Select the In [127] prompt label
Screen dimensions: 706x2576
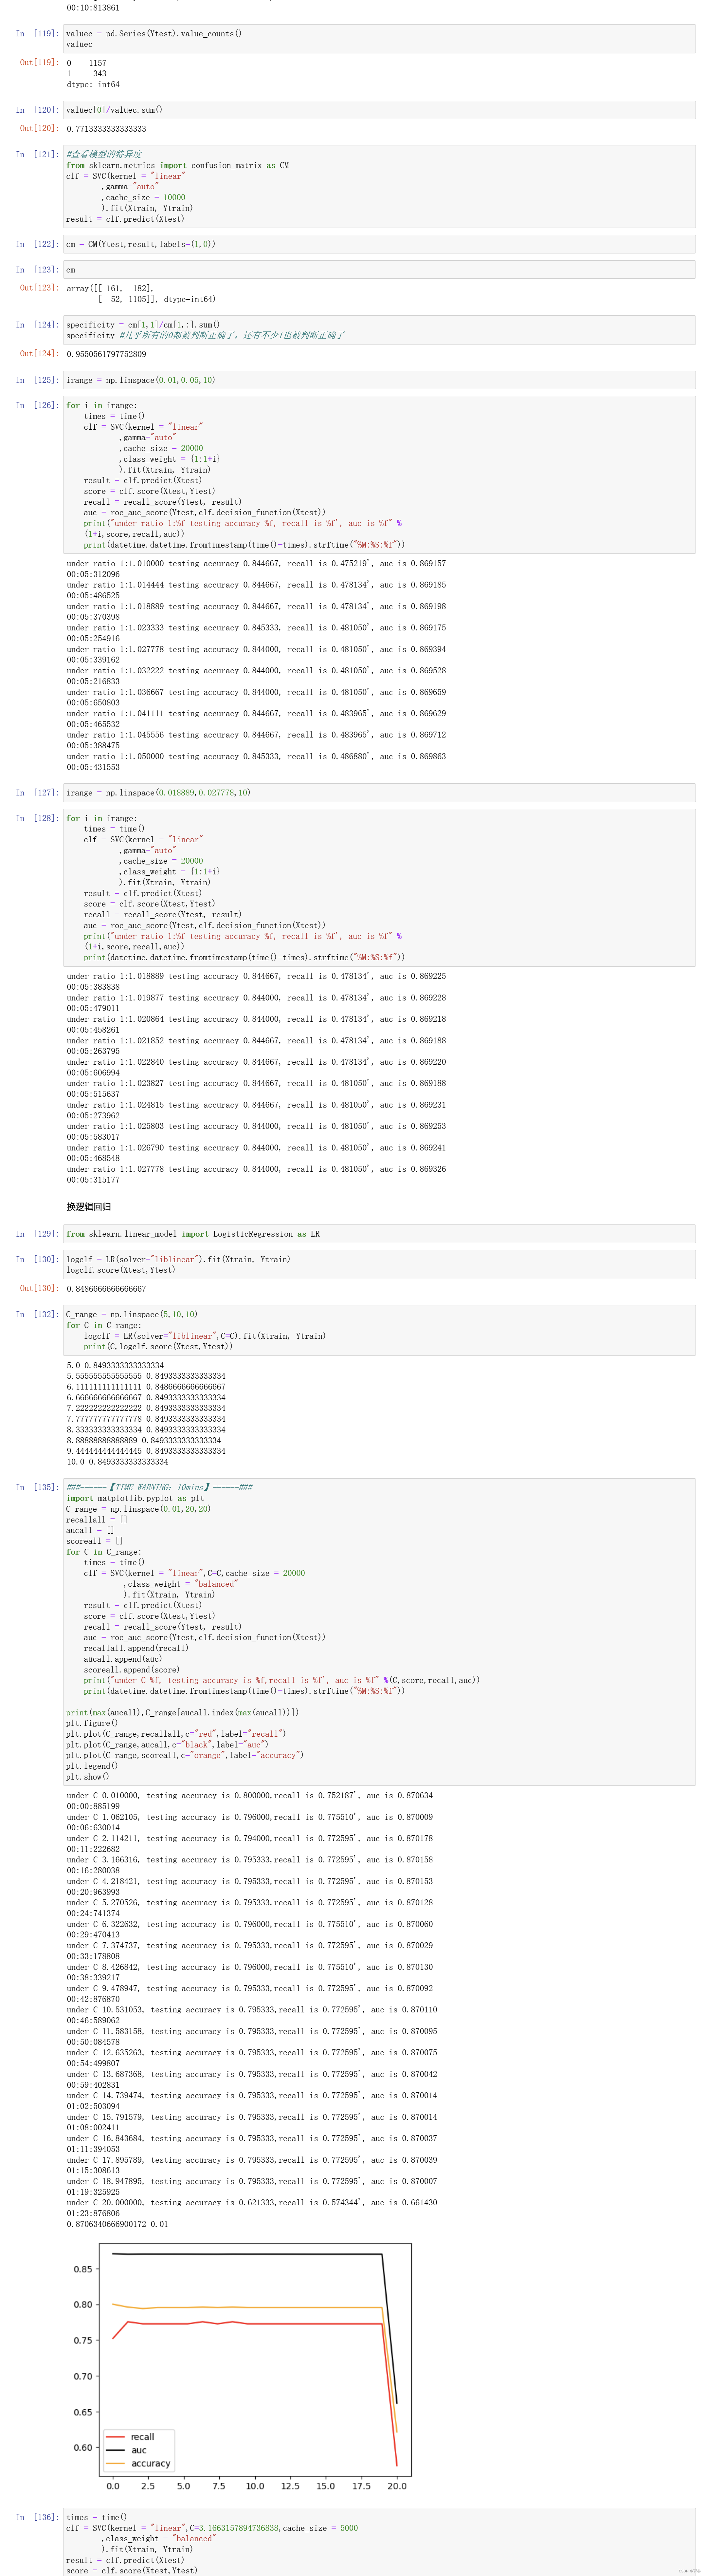pos(37,793)
